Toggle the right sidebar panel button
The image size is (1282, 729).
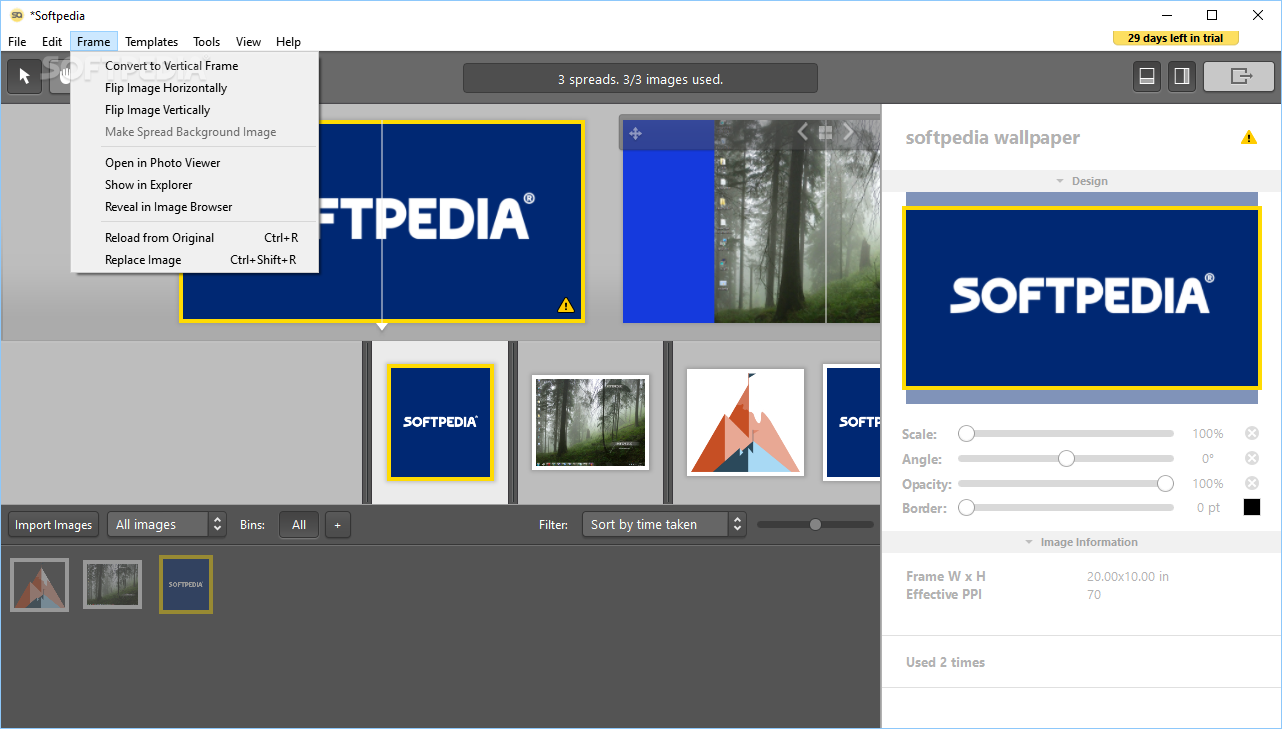(x=1182, y=76)
